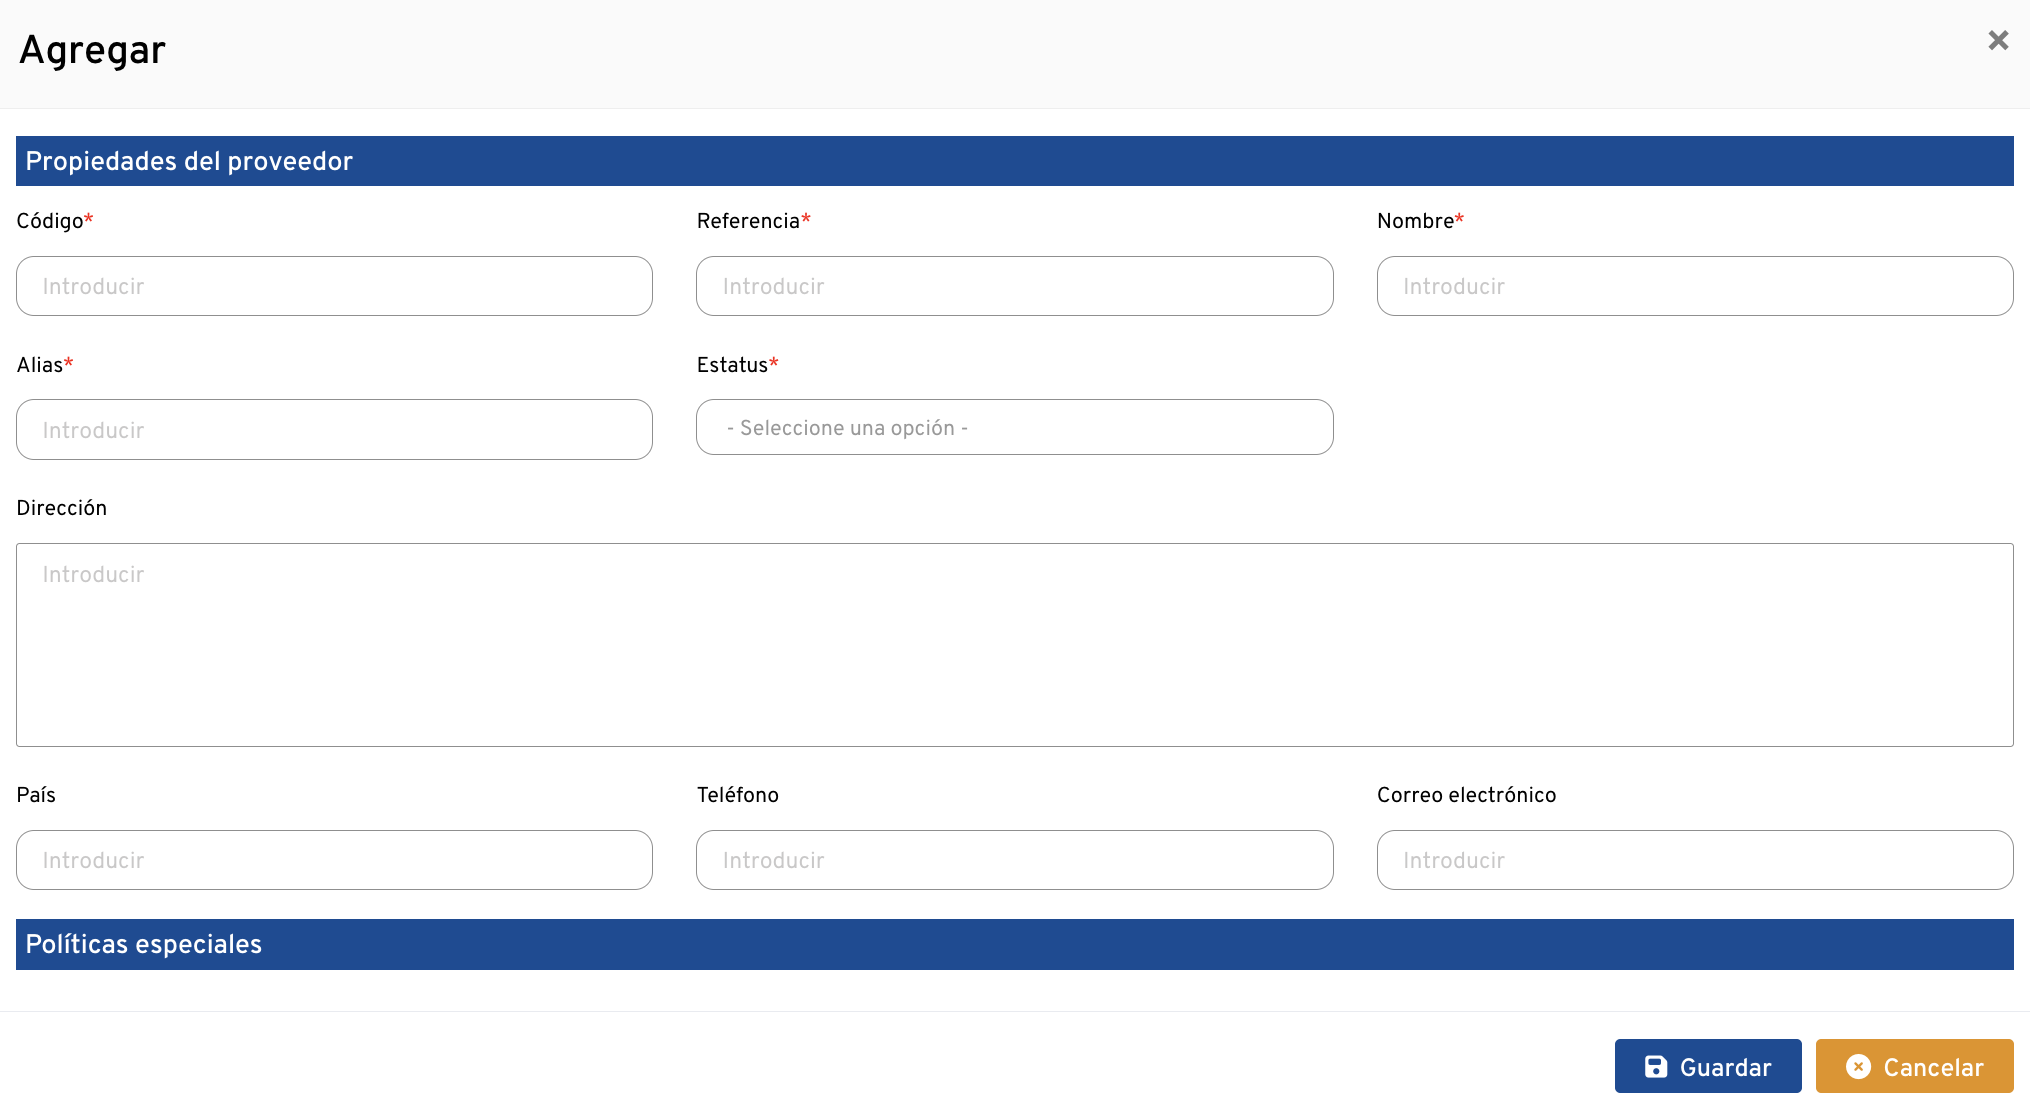
Task: Select the Nombre text box
Action: tap(1694, 287)
